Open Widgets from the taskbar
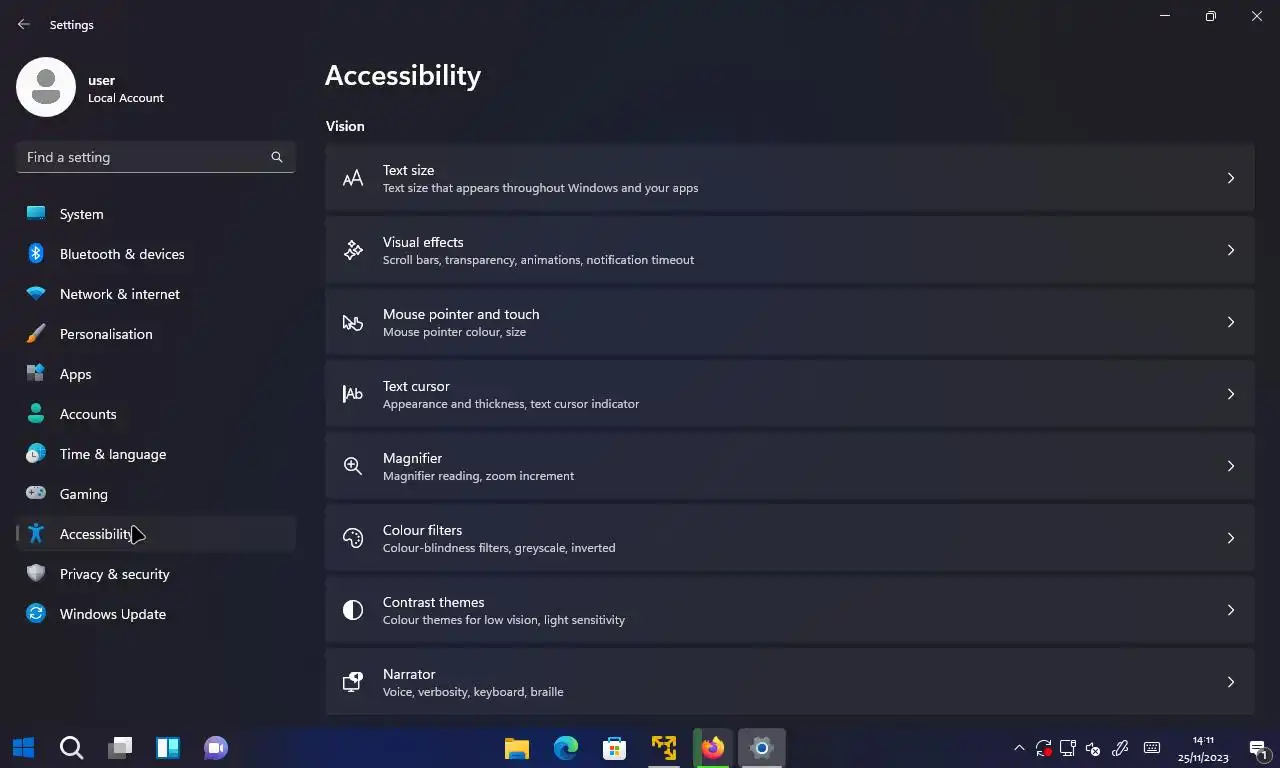Viewport: 1280px width, 768px height. tap(168, 747)
